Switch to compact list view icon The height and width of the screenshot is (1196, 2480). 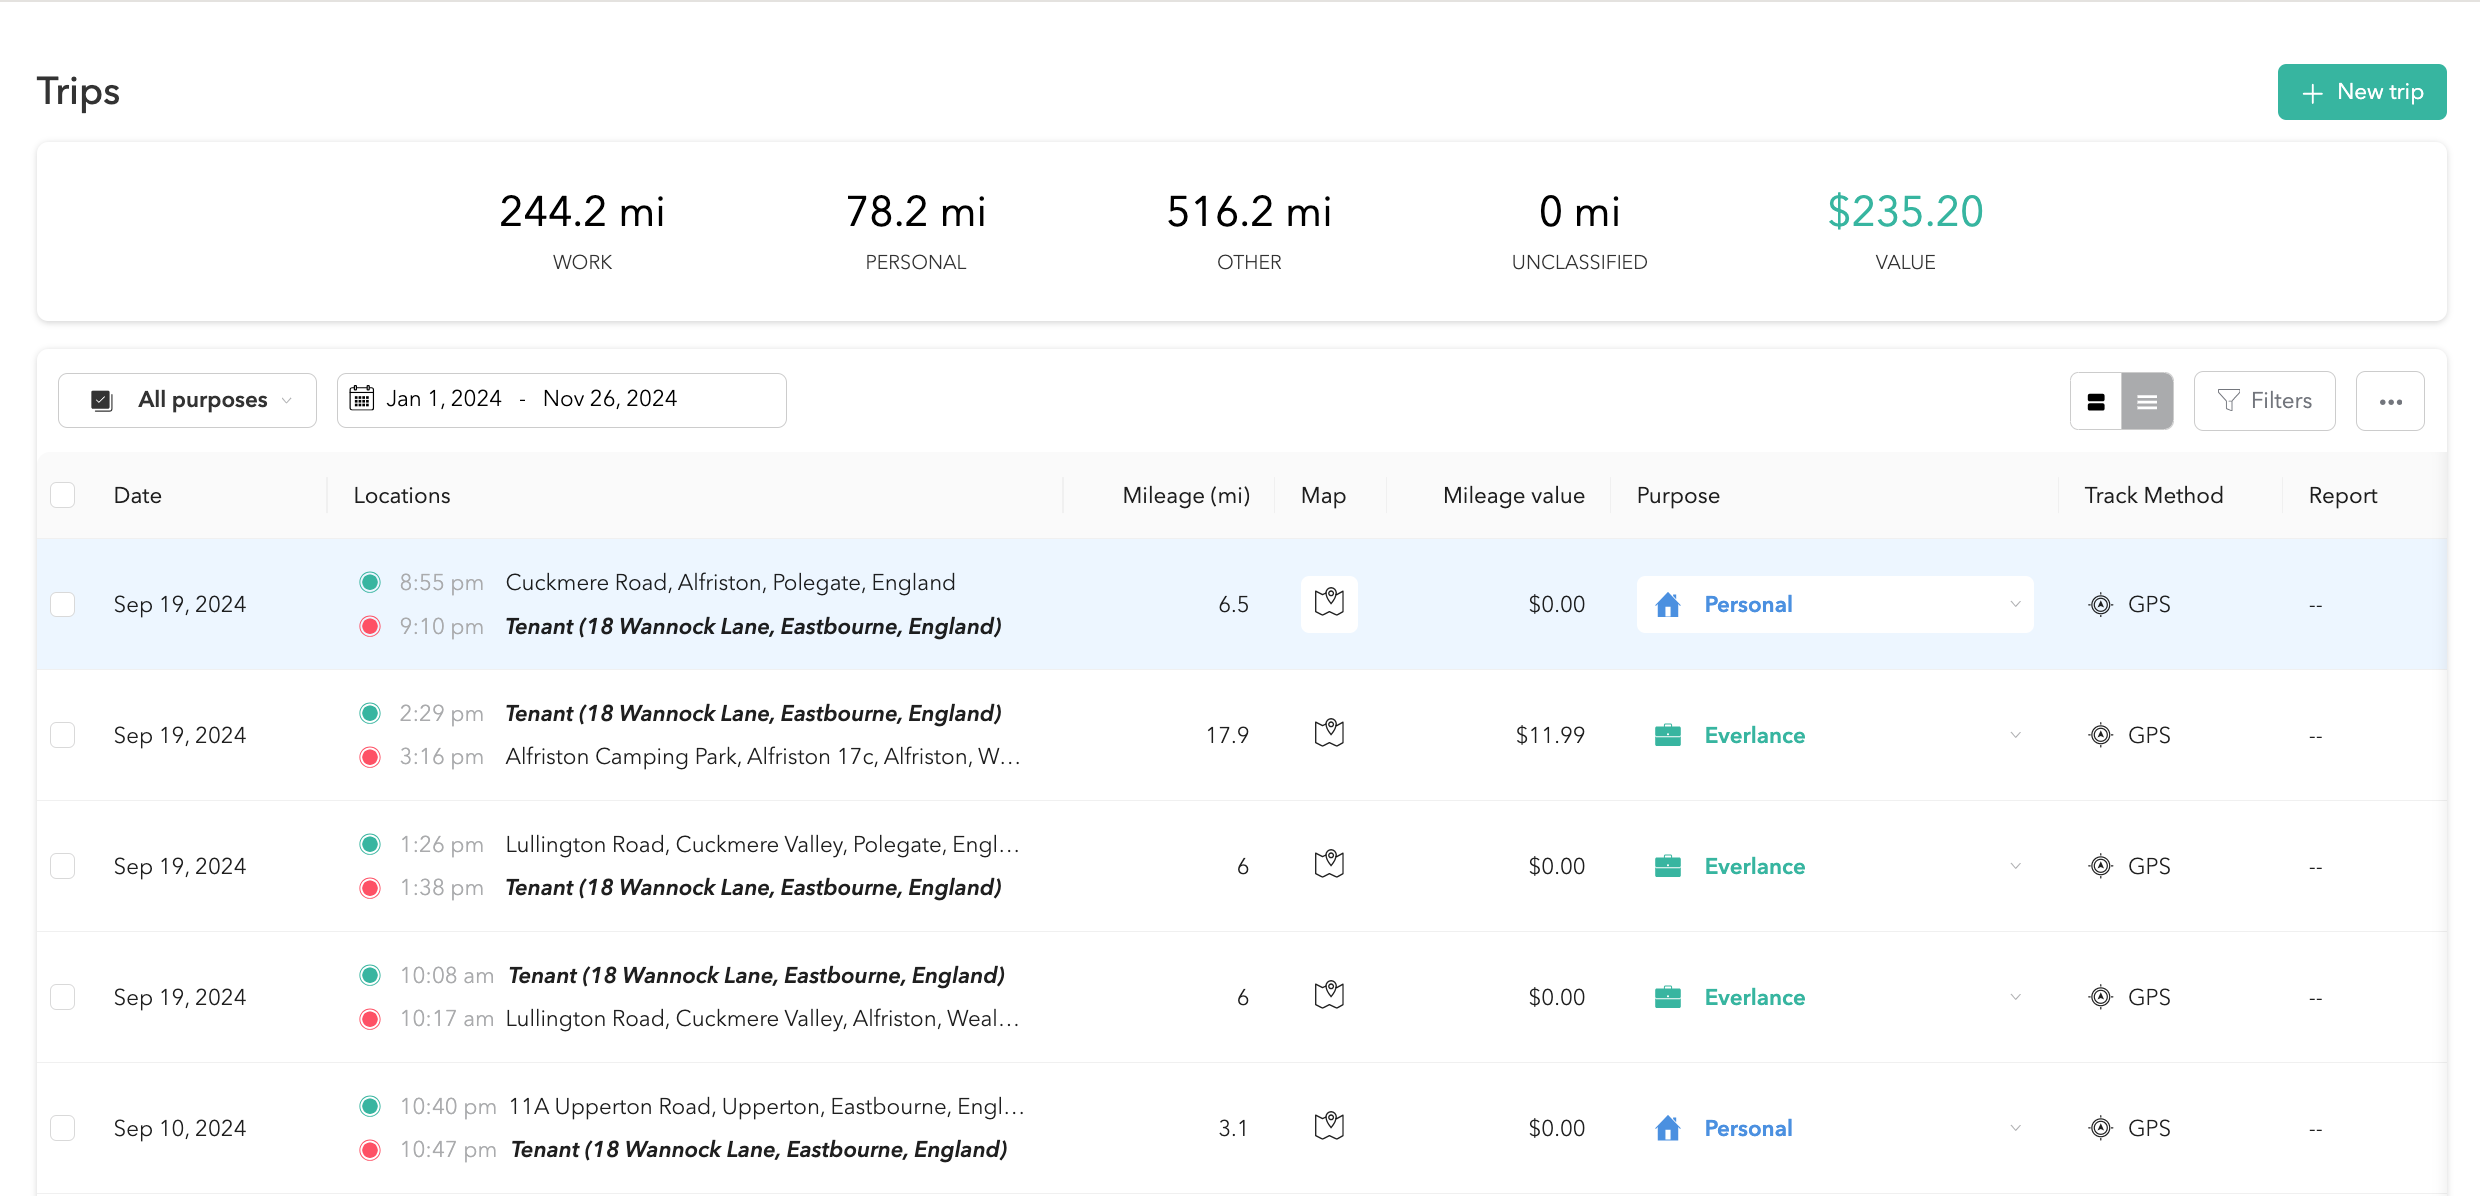tap(2147, 401)
